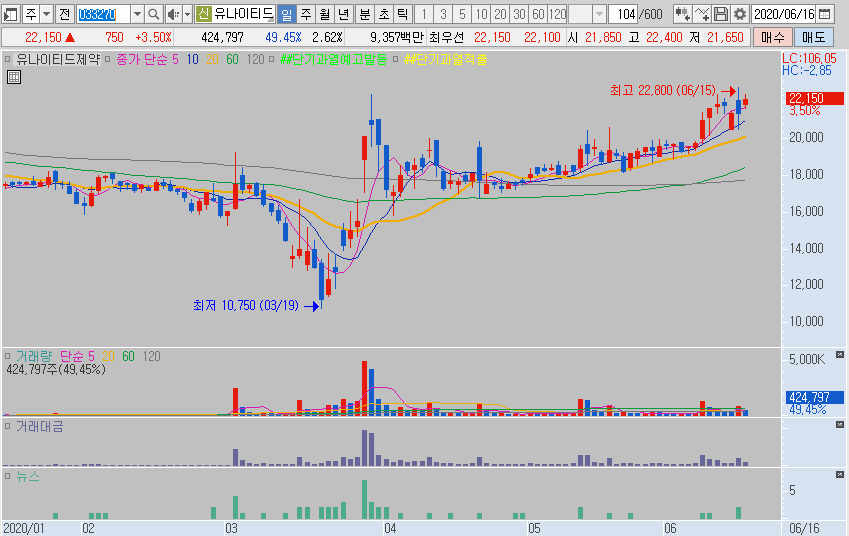Screen dimensions: 849x536
Task: Click the stock name 유나이티드 field
Action: point(244,14)
